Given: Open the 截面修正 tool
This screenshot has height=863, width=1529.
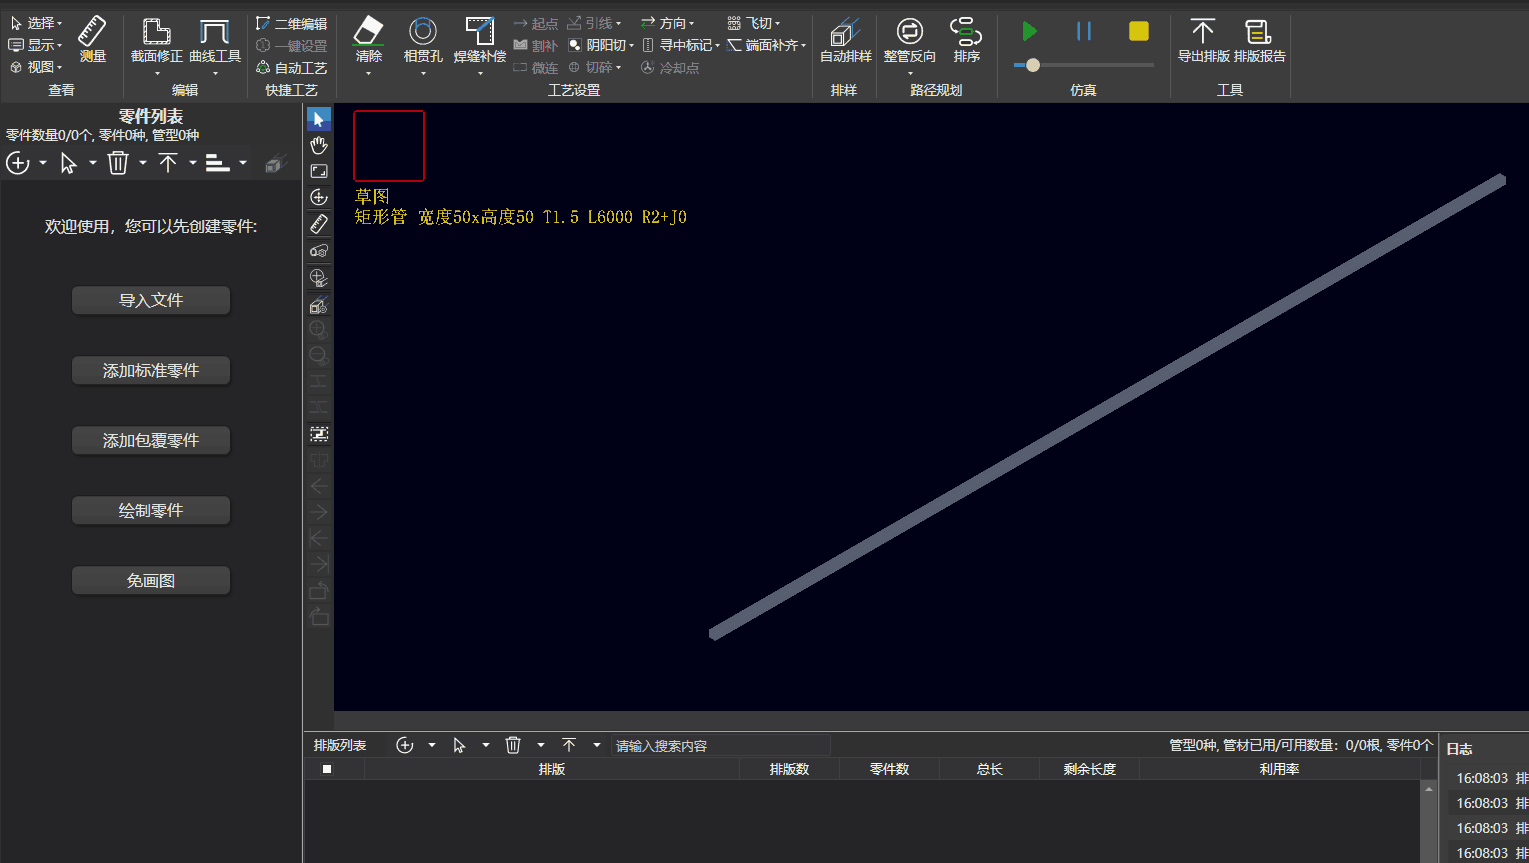Looking at the screenshot, I should point(157,40).
